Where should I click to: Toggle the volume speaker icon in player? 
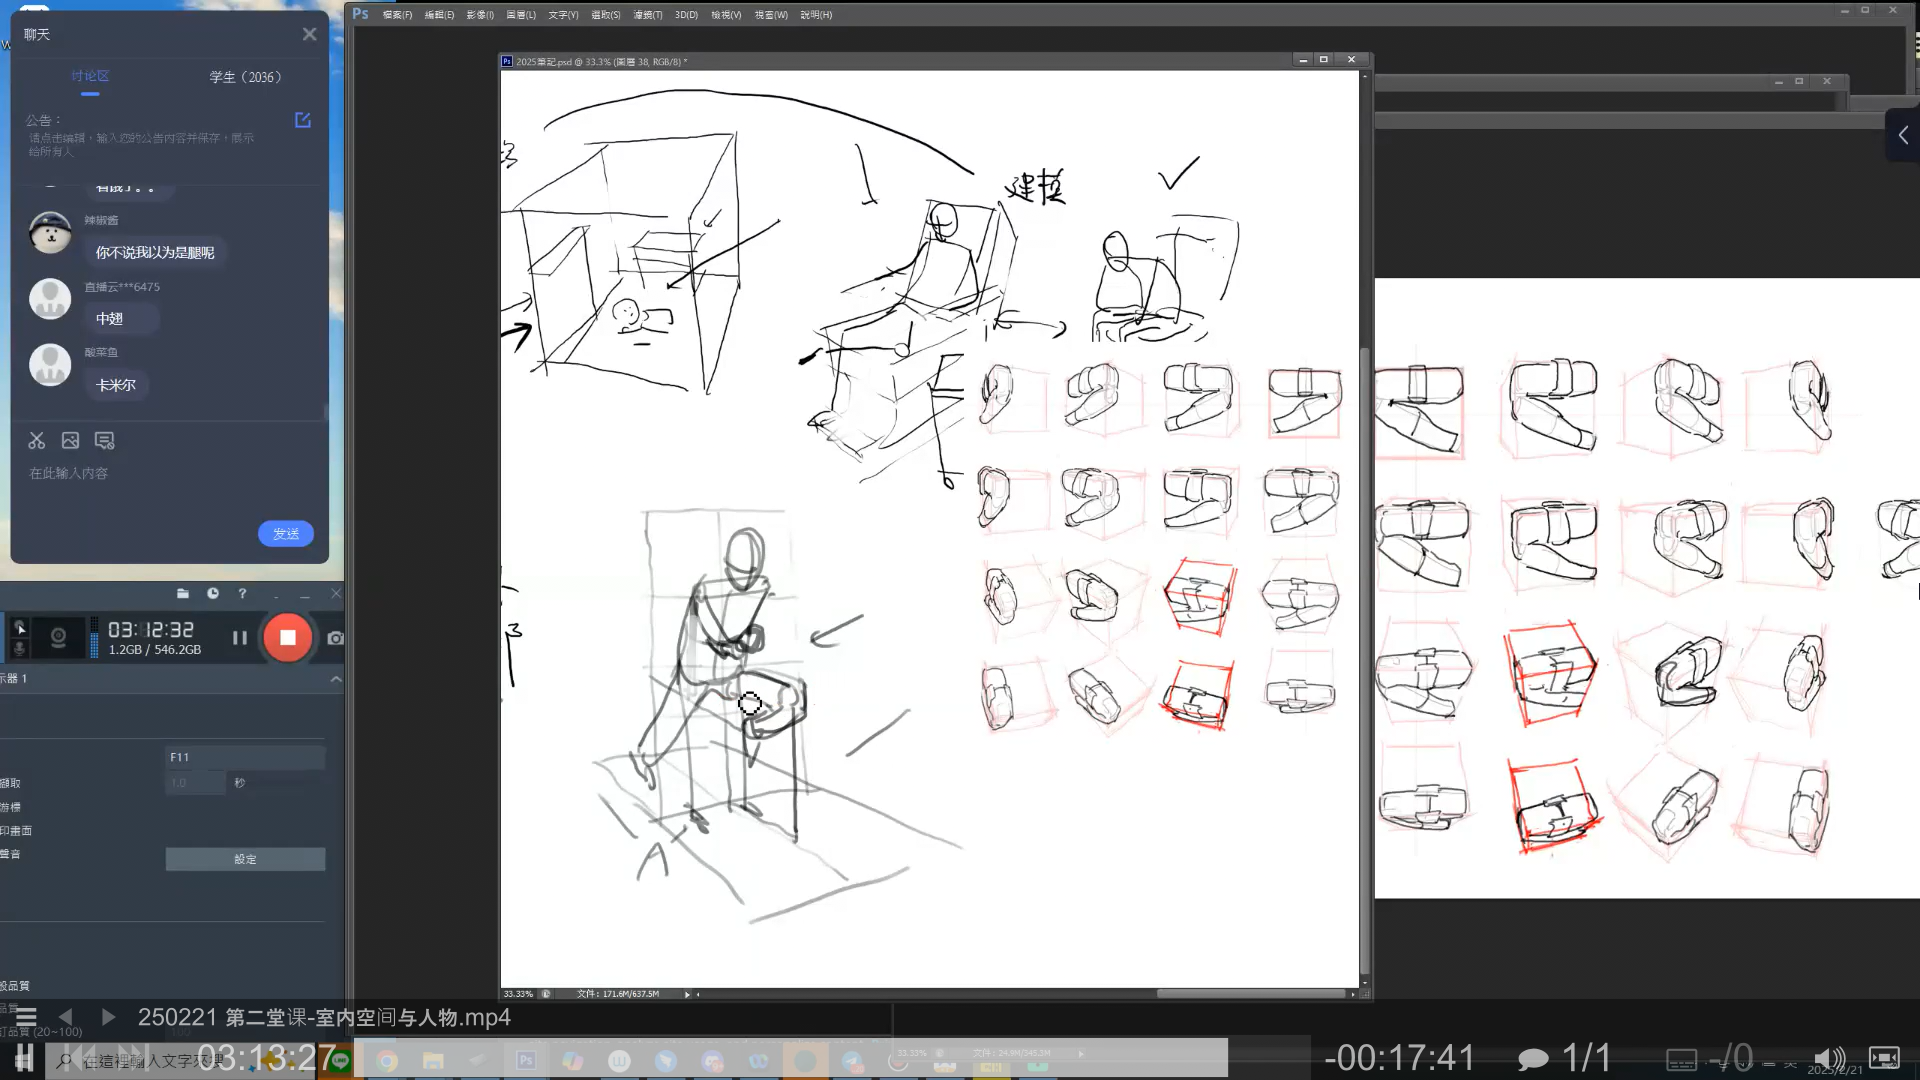tap(1828, 1058)
